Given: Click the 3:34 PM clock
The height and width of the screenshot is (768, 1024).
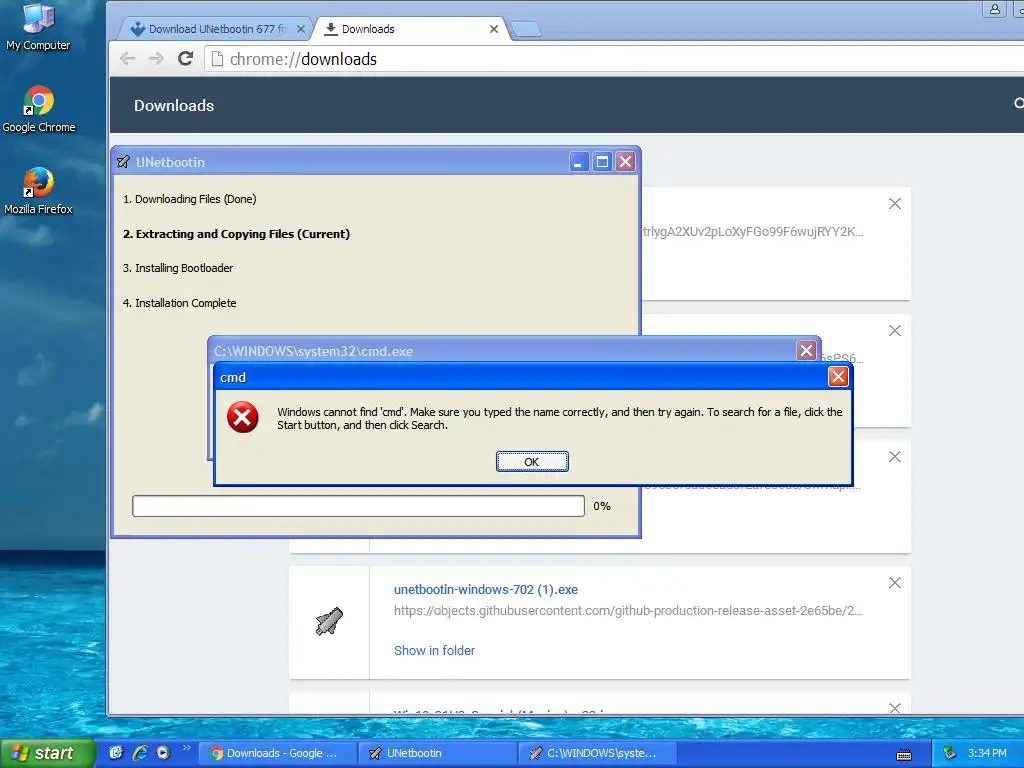Looking at the screenshot, I should [x=987, y=753].
